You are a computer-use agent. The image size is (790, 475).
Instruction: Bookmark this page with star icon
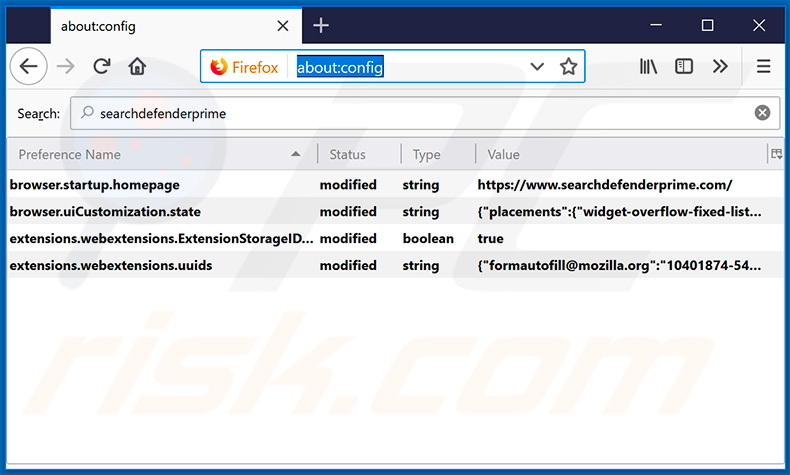pyautogui.click(x=568, y=67)
